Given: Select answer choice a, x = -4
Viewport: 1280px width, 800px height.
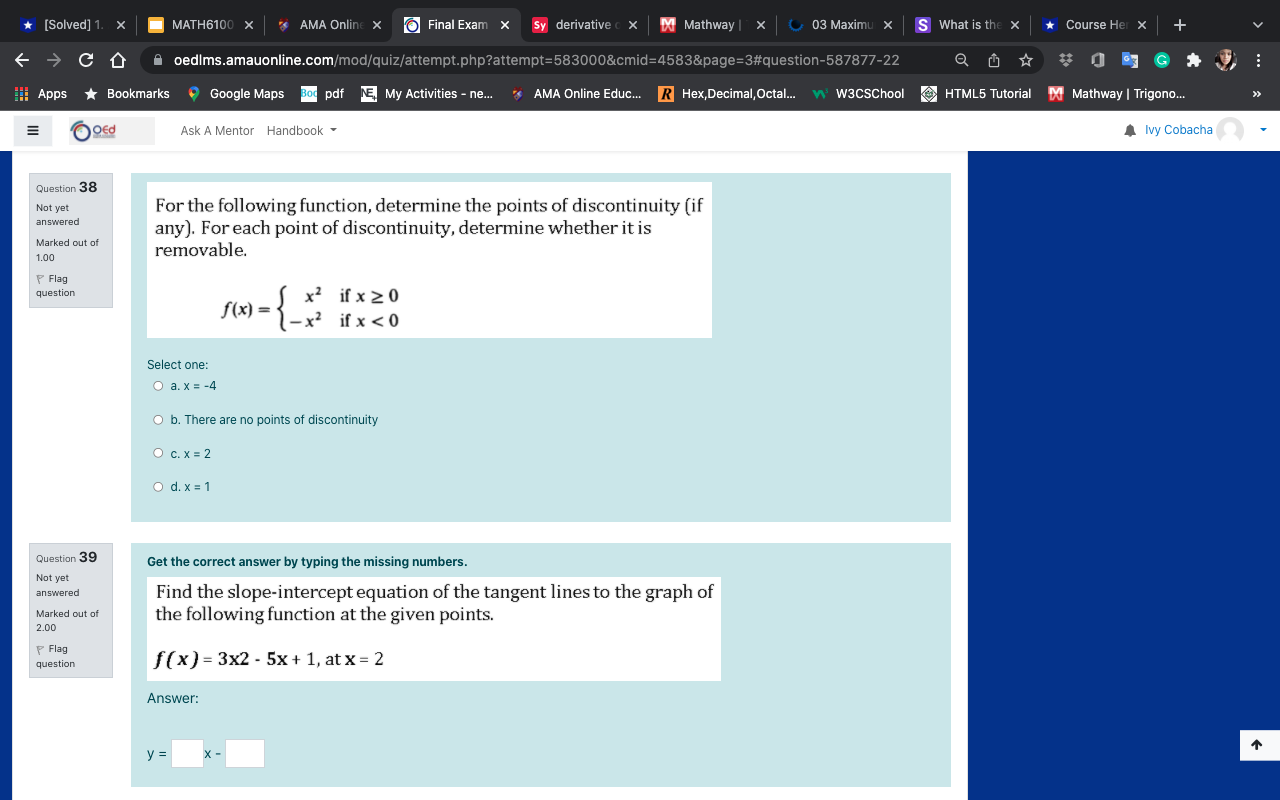Looking at the screenshot, I should (x=158, y=385).
